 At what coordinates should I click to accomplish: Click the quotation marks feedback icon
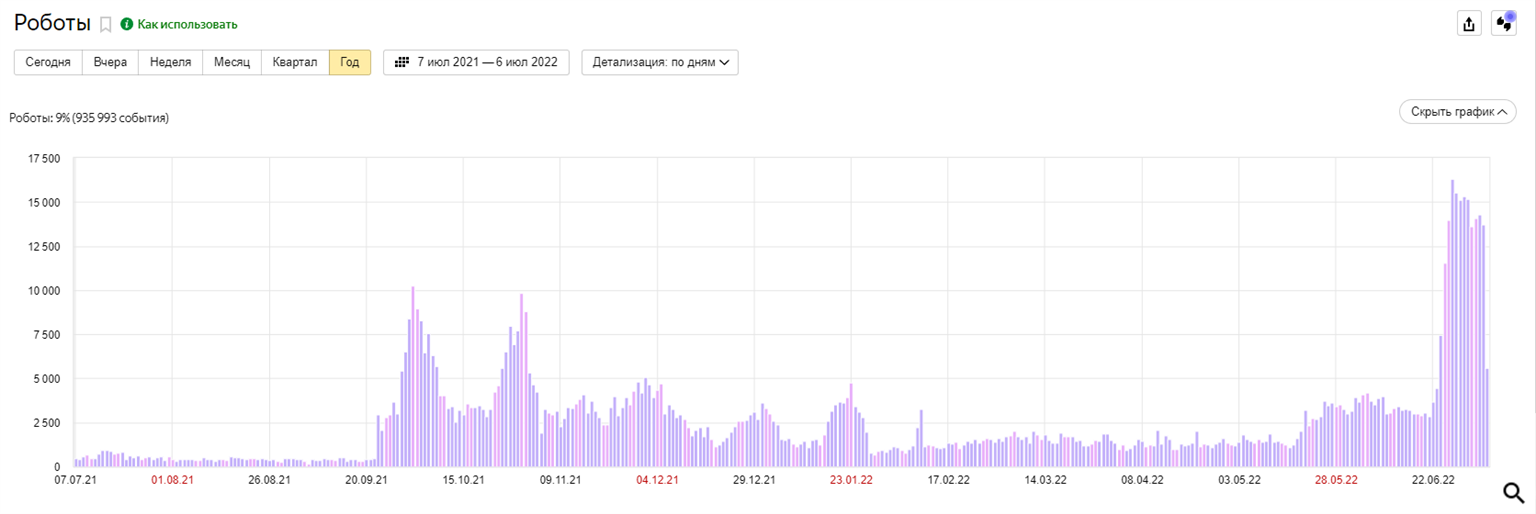point(1504,23)
